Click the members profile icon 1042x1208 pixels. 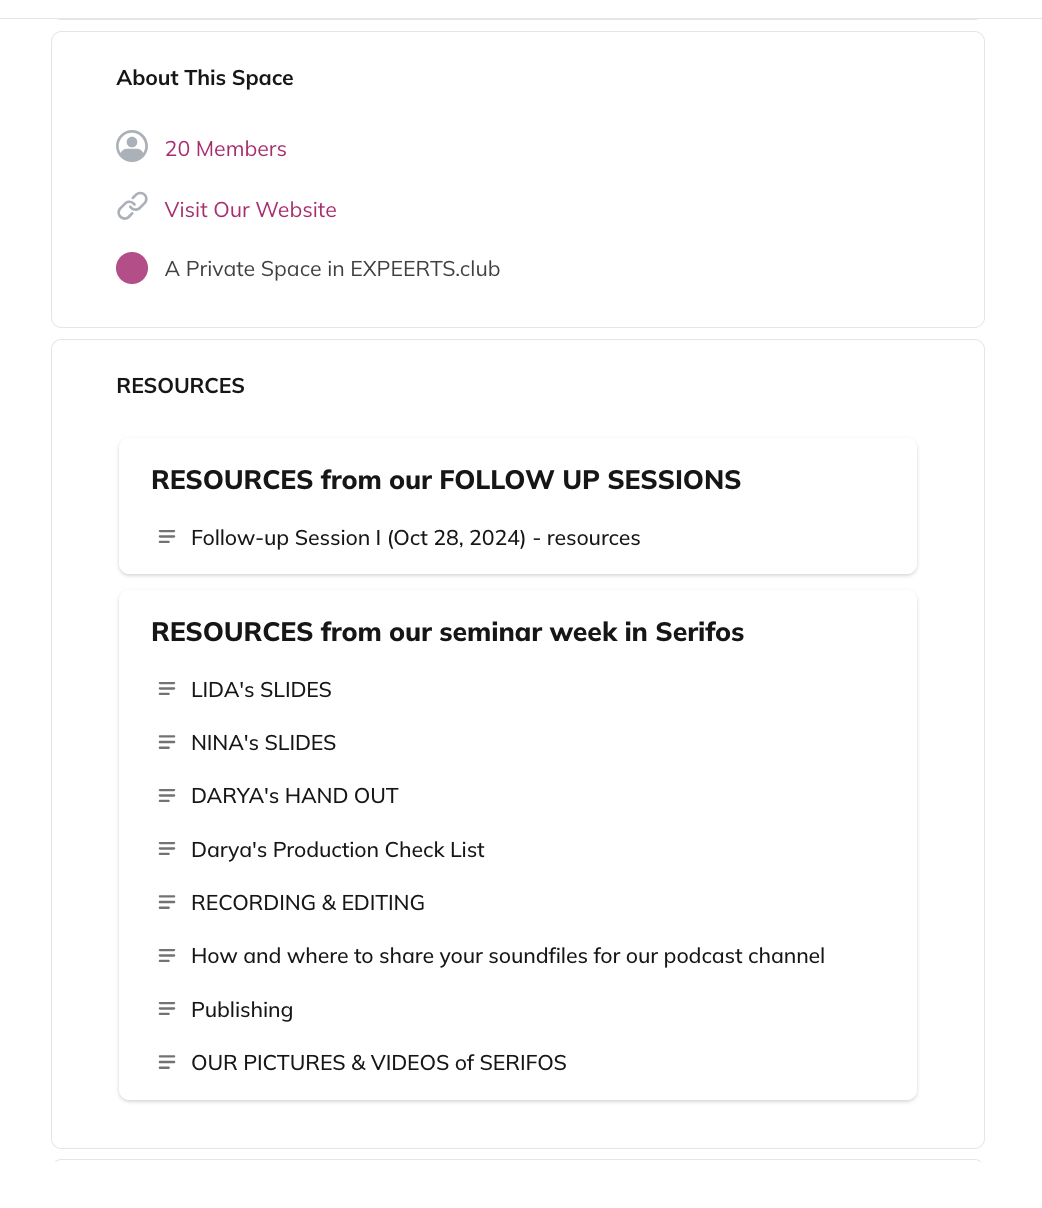pyautogui.click(x=132, y=147)
